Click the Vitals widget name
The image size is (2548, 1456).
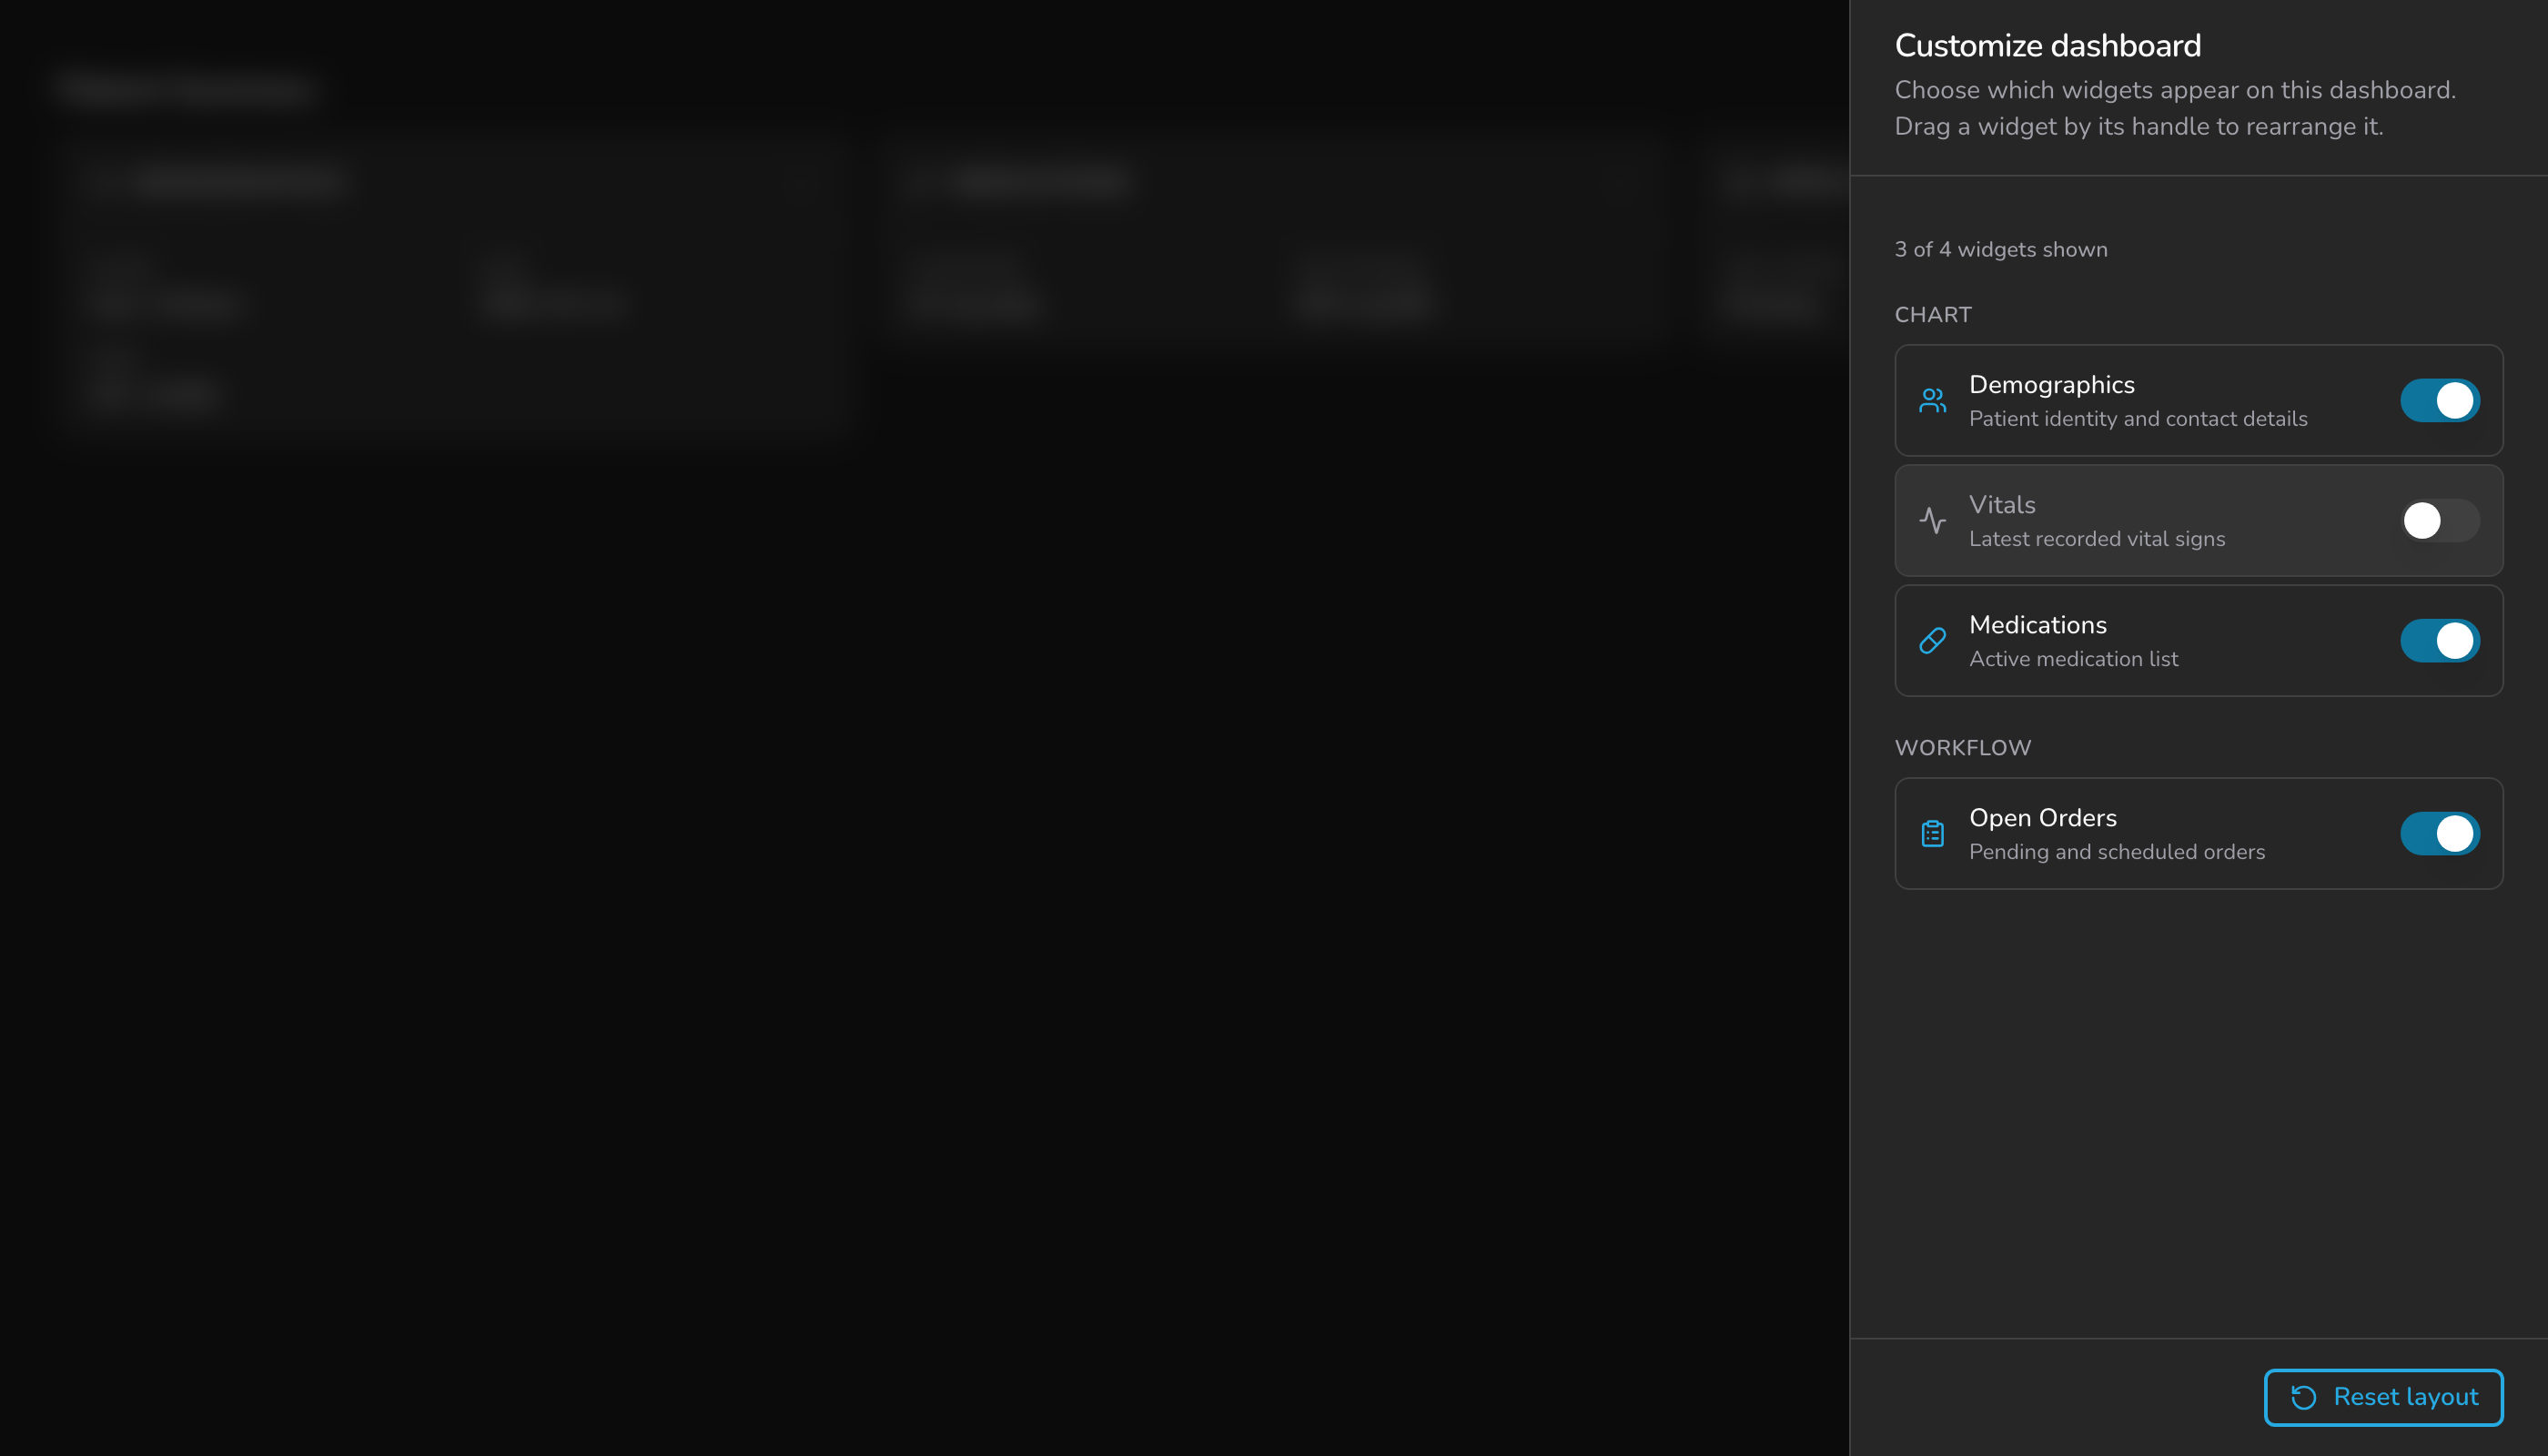[x=2002, y=505]
